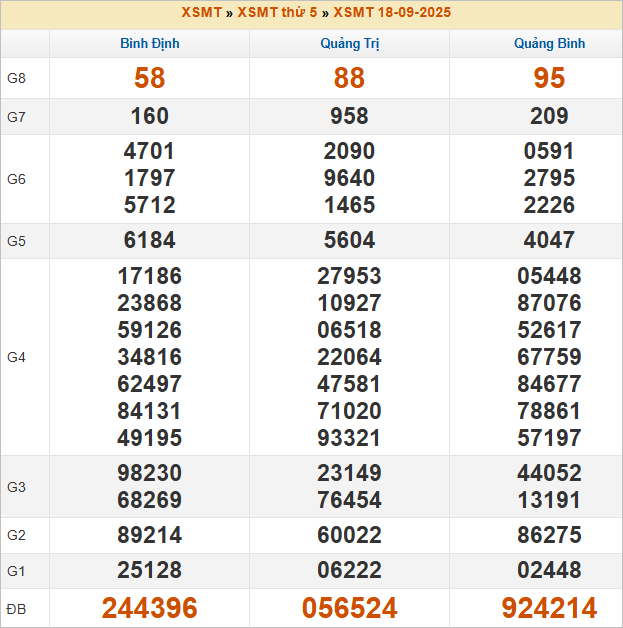
Task: Select the Quảng Trị column header
Action: pos(349,44)
